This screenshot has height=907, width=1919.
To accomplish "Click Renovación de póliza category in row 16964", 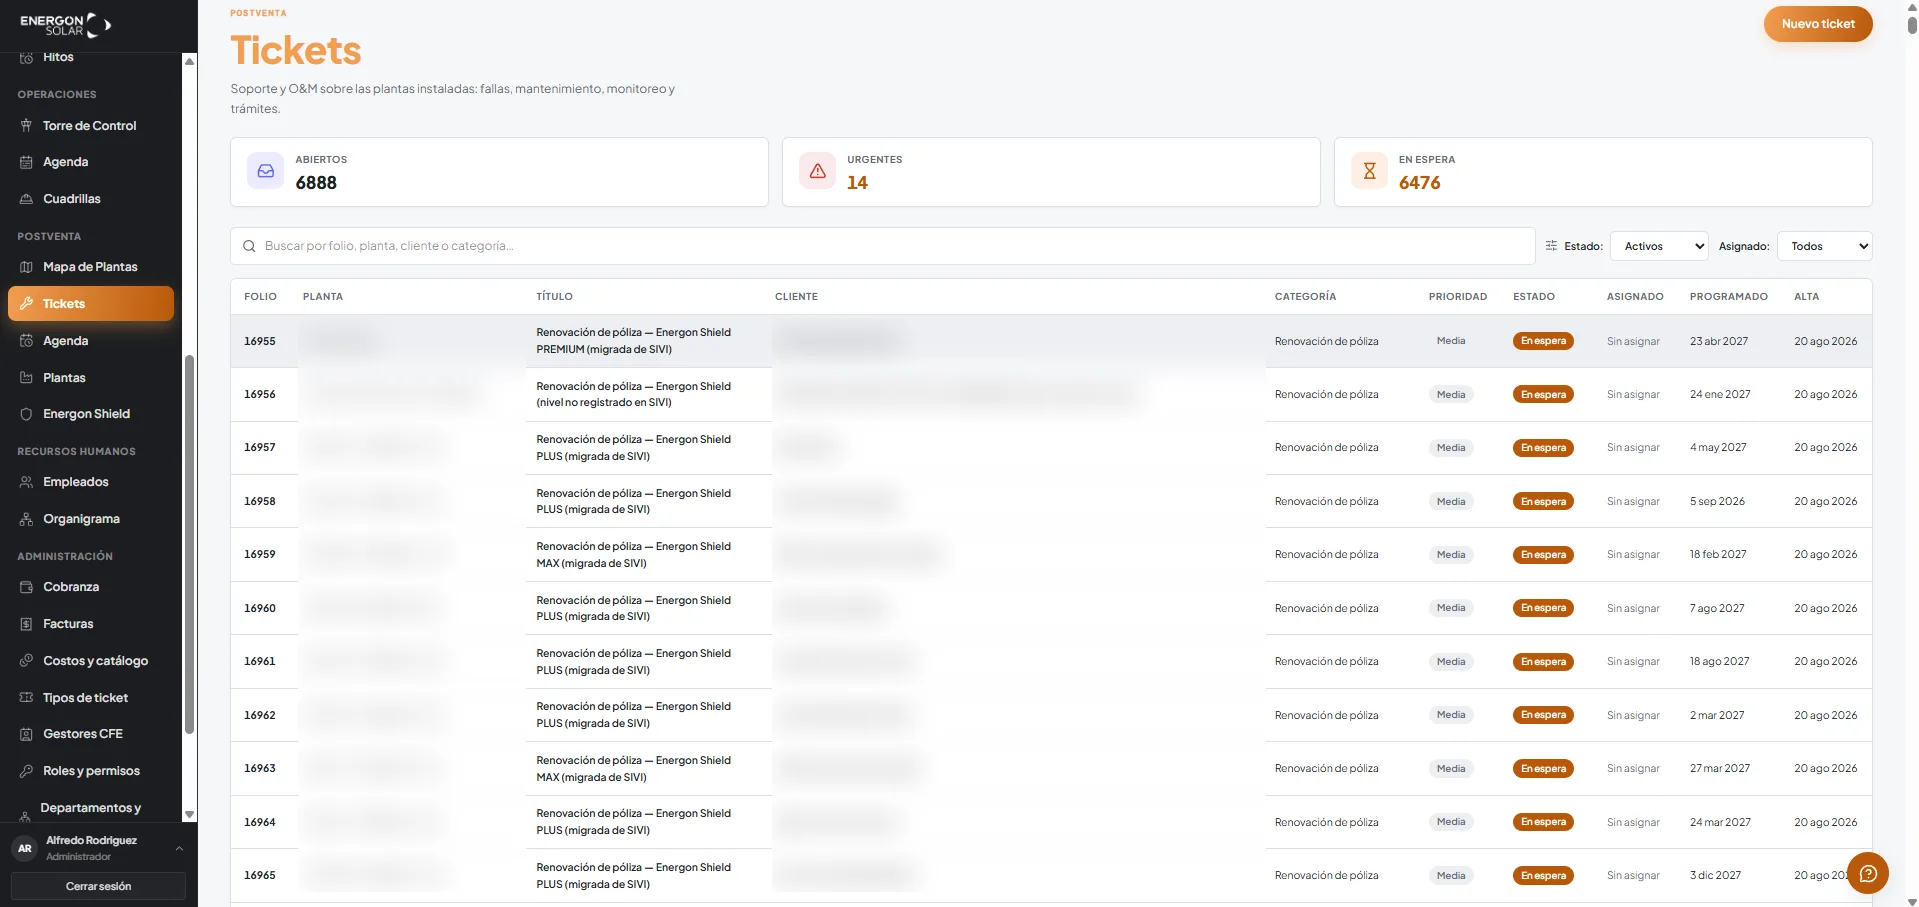I will pyautogui.click(x=1326, y=822).
